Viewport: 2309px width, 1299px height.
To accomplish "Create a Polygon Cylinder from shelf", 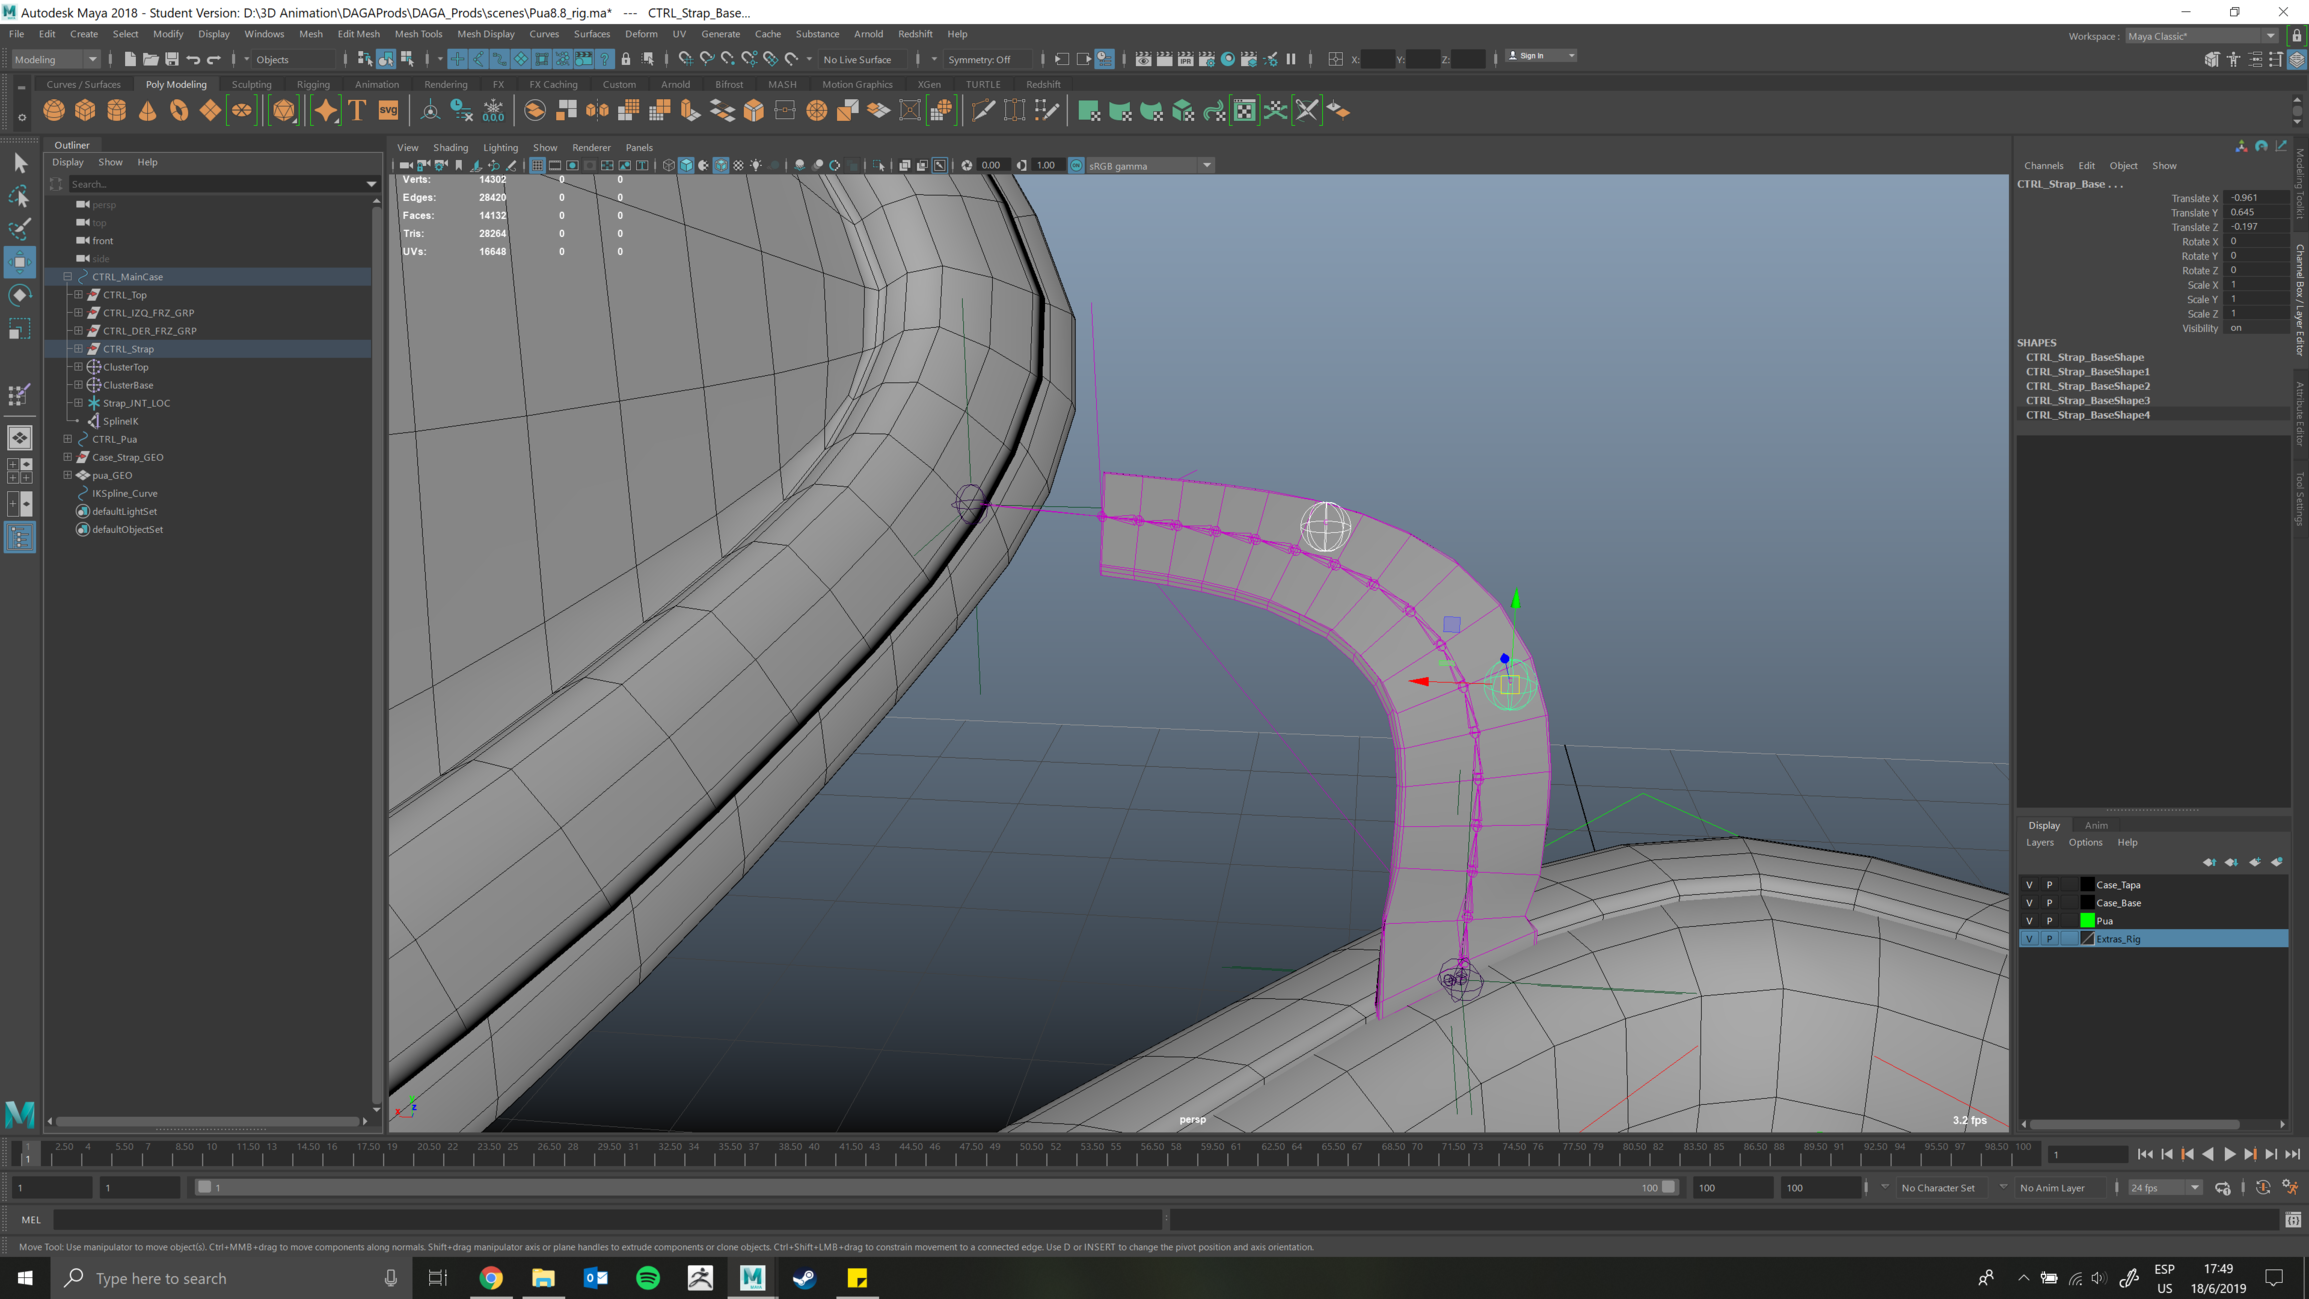I will coord(117,110).
